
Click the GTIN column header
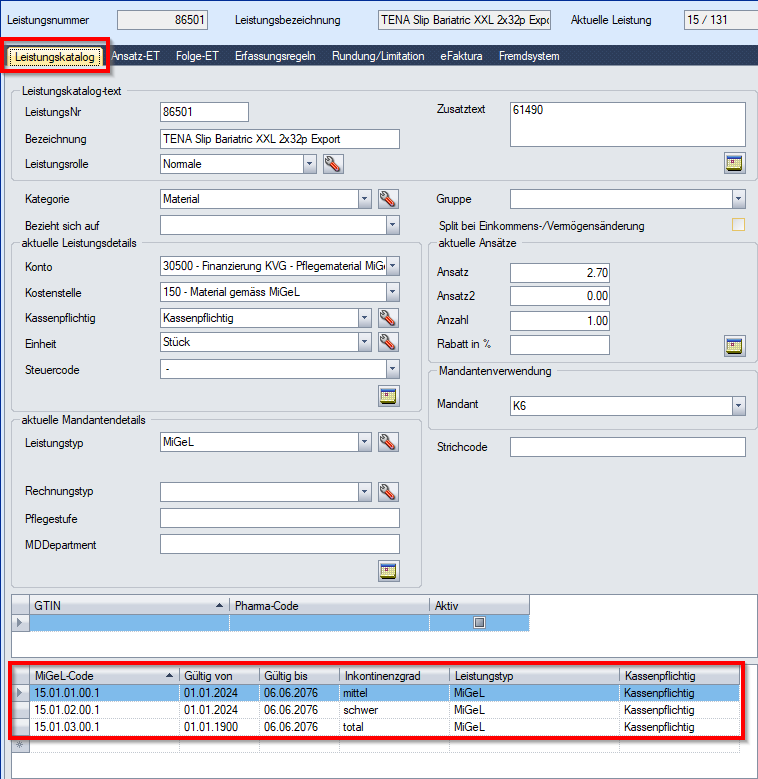point(129,606)
